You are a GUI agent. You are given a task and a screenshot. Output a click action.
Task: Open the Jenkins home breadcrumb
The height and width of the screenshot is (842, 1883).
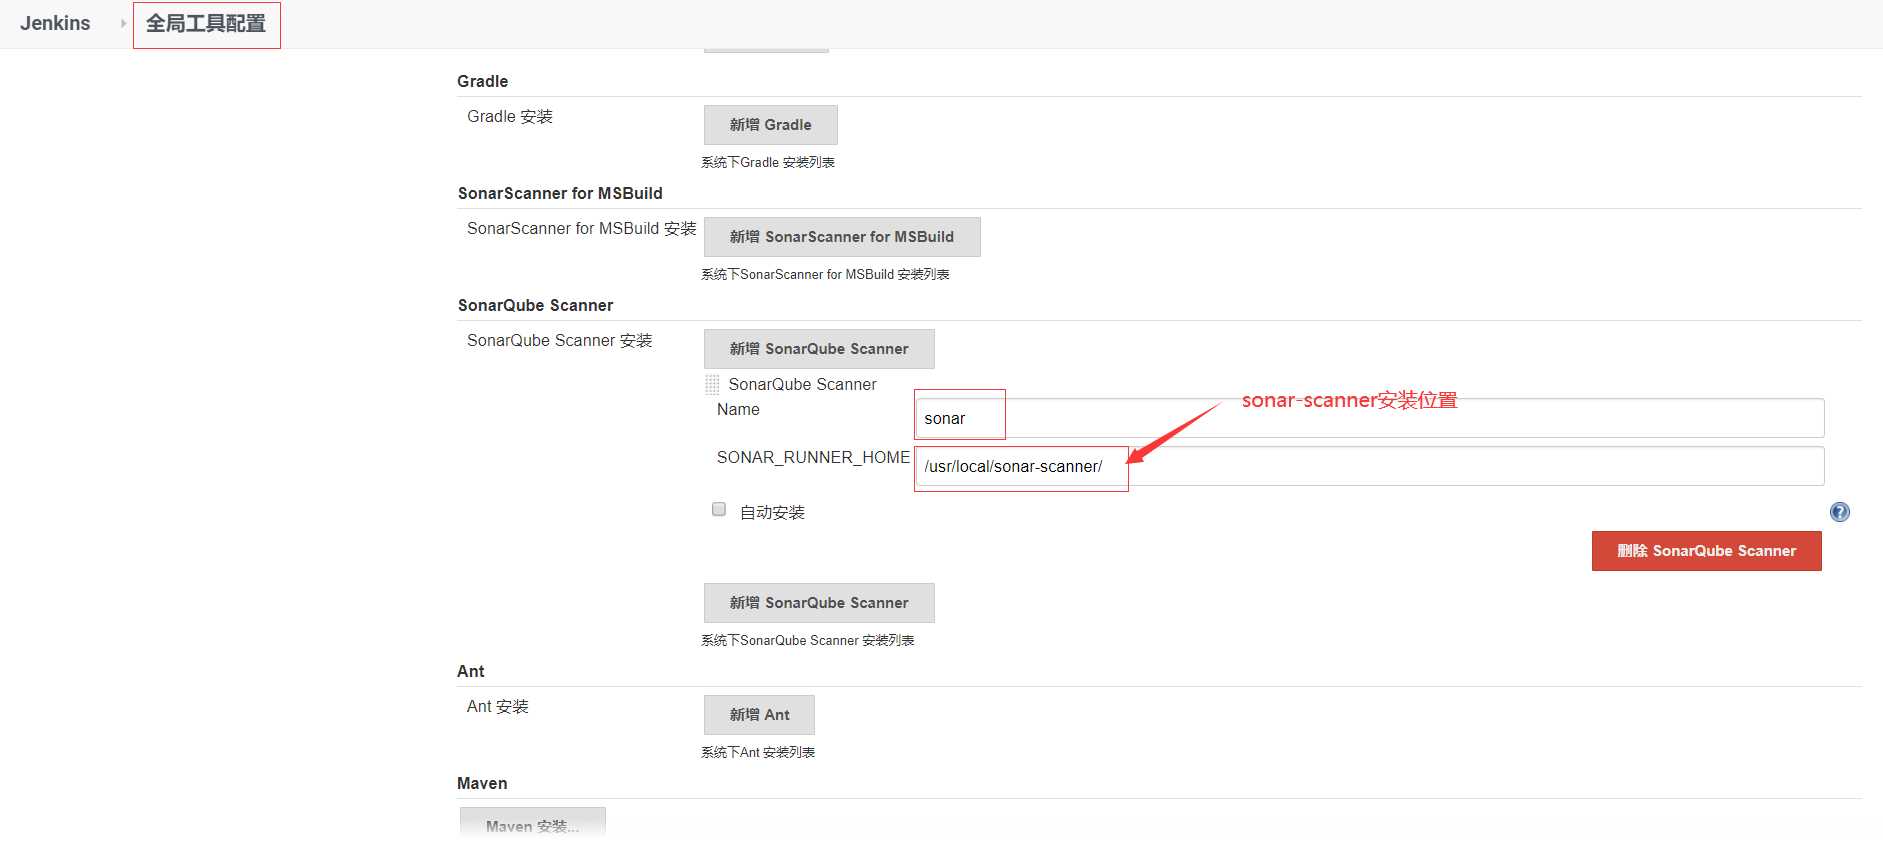55,23
